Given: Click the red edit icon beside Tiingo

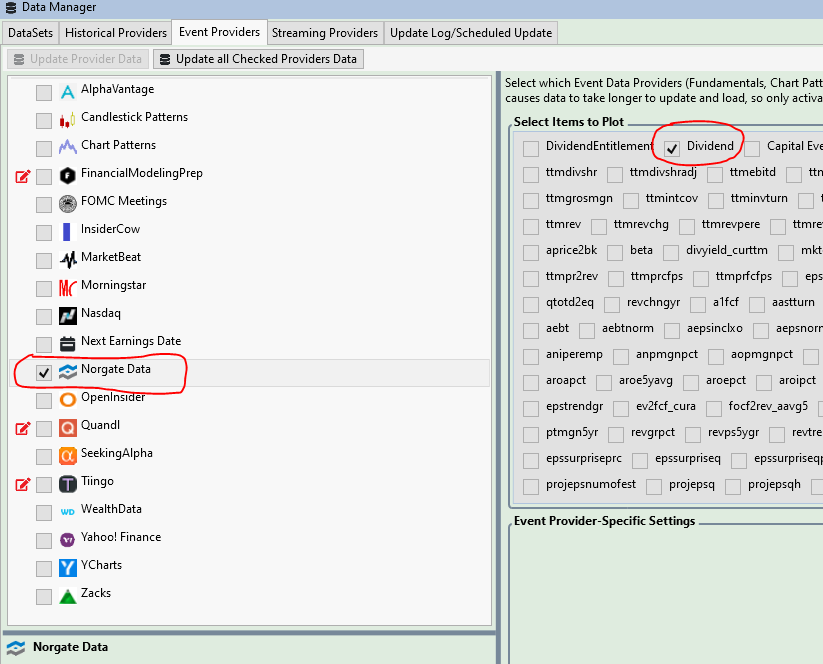Looking at the screenshot, I should pyautogui.click(x=23, y=485).
